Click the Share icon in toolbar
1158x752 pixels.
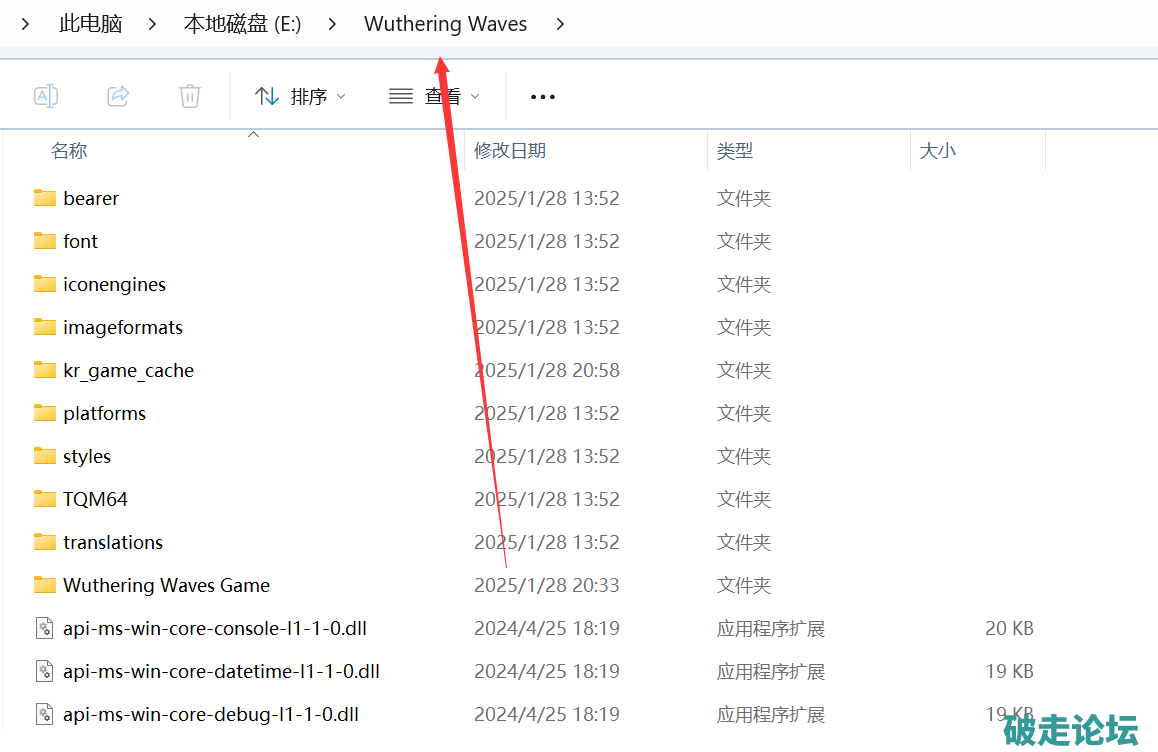tap(118, 96)
